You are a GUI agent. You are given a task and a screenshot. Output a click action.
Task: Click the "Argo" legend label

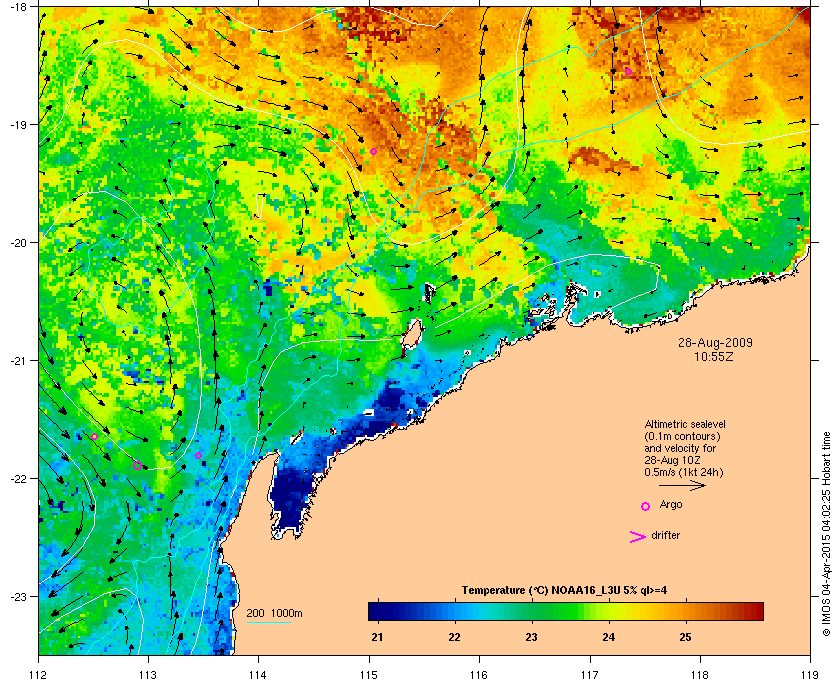point(671,505)
